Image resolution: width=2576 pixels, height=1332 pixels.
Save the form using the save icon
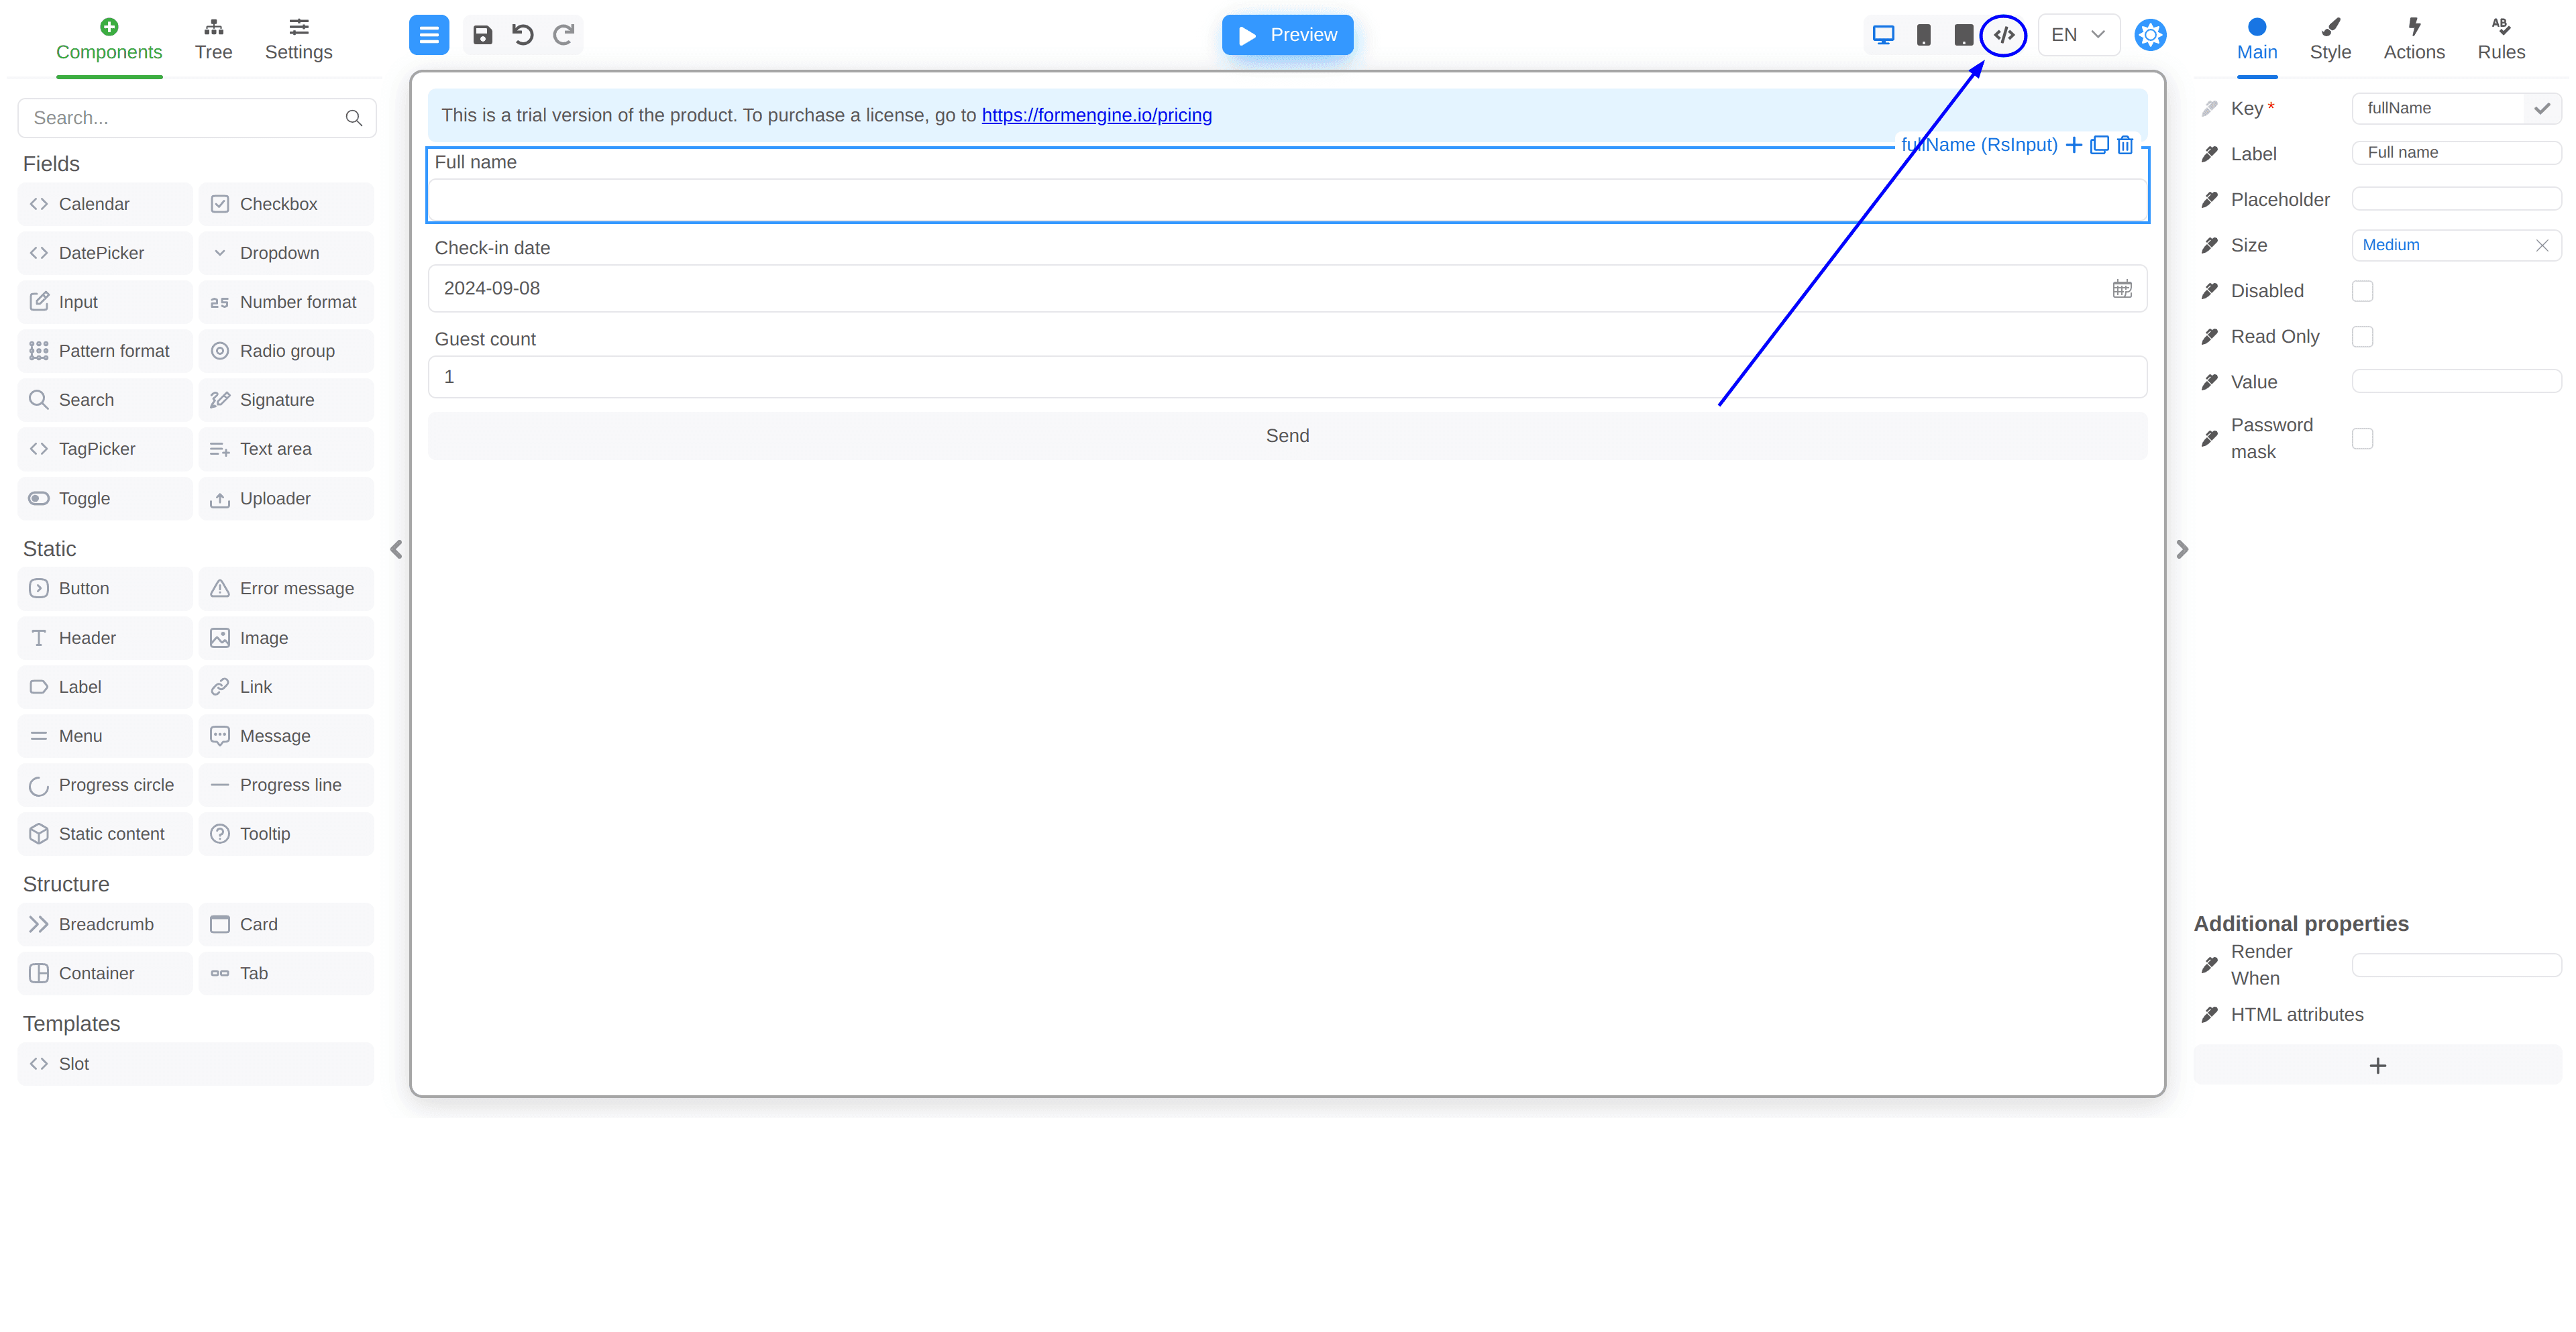(482, 34)
